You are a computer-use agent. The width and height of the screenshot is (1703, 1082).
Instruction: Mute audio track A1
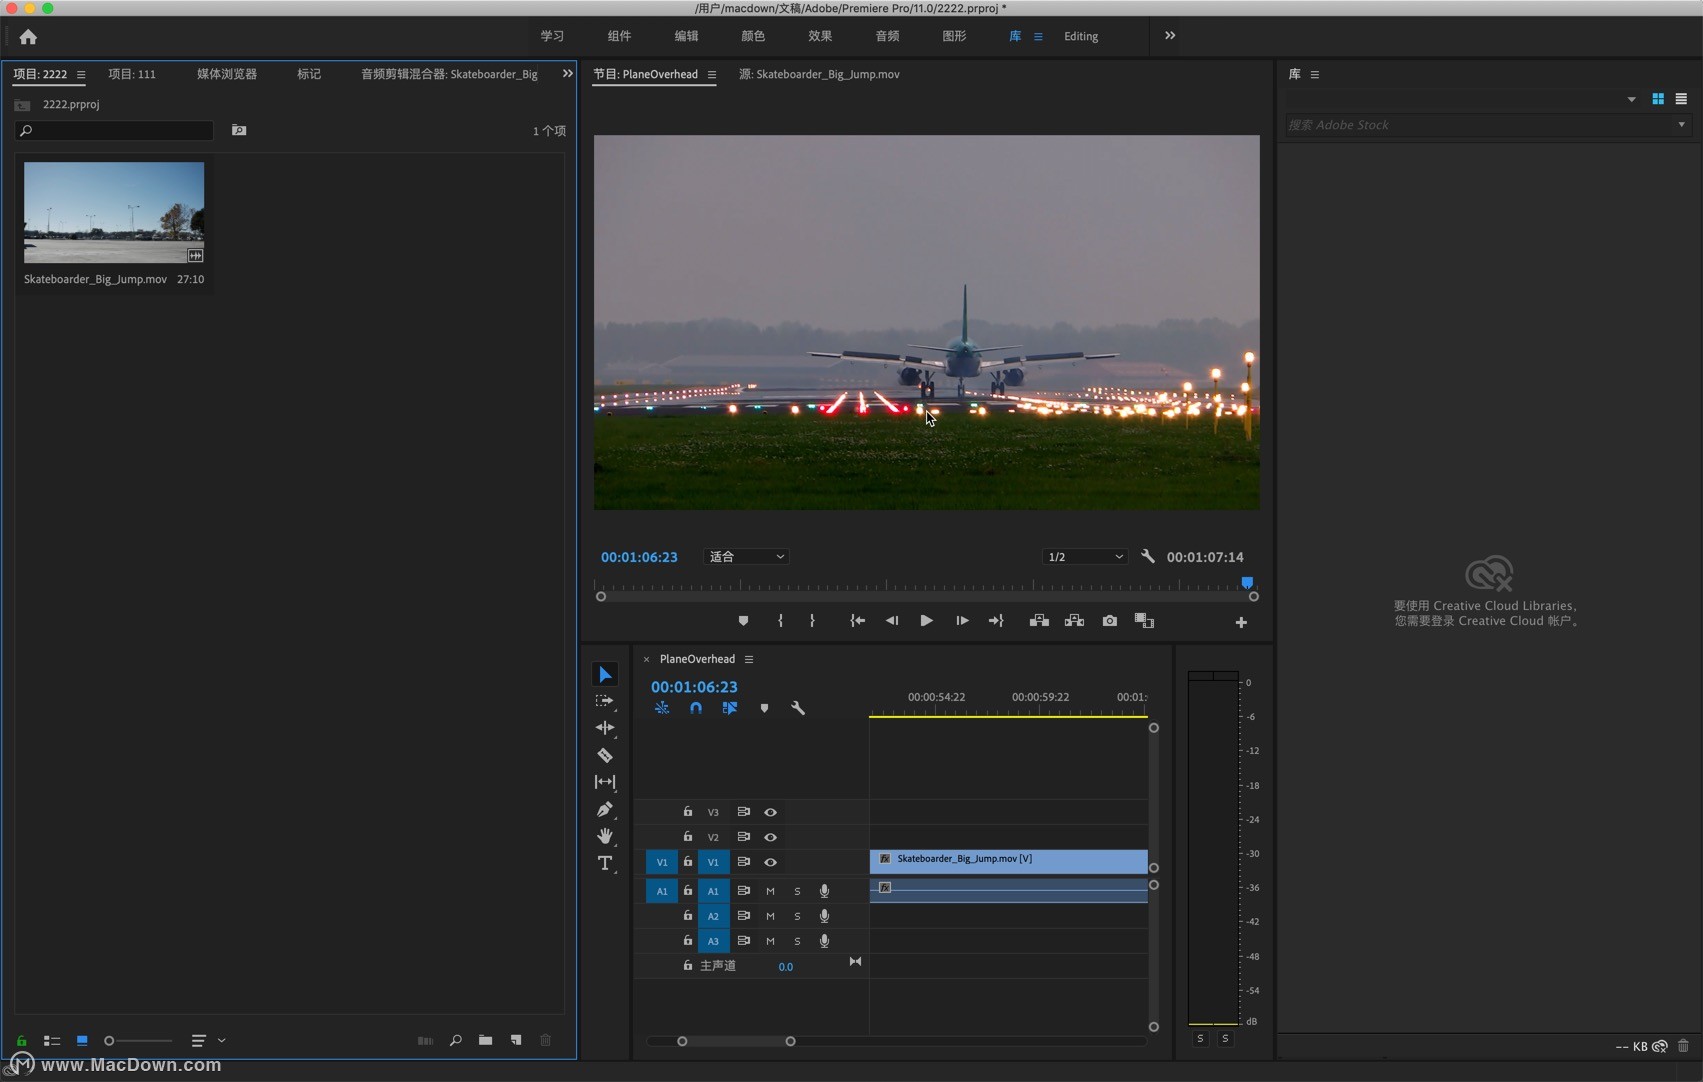pos(770,891)
